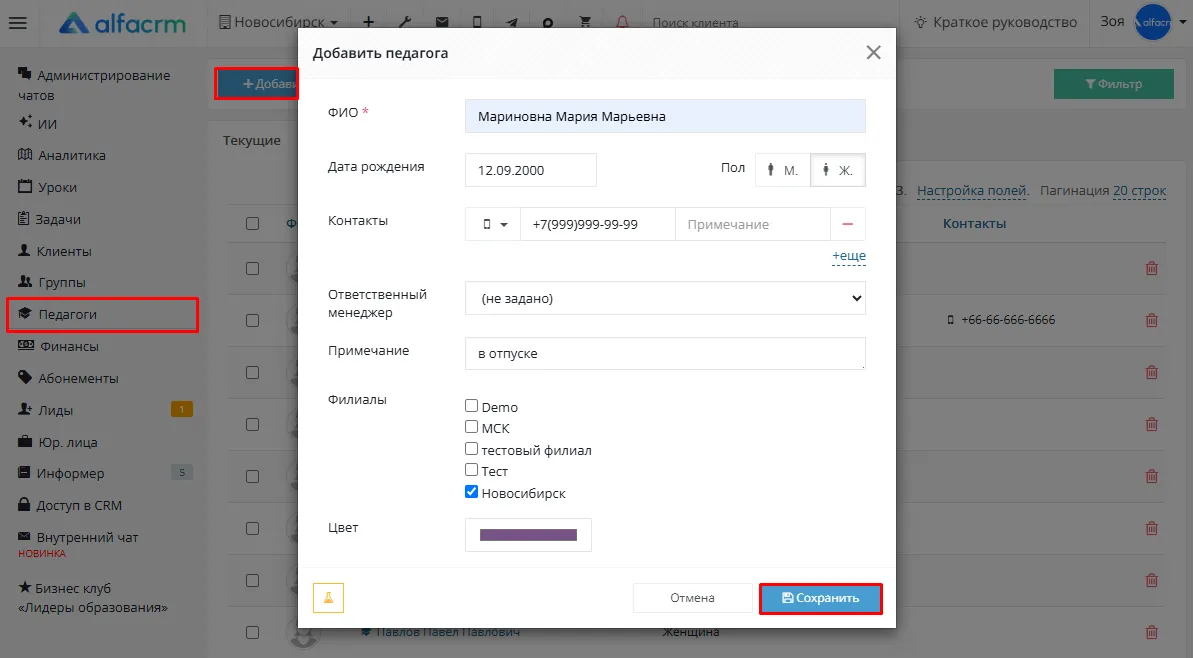Focus the contact Примечание placeholder field
Screen dimensions: 1193x658
(x=752, y=224)
